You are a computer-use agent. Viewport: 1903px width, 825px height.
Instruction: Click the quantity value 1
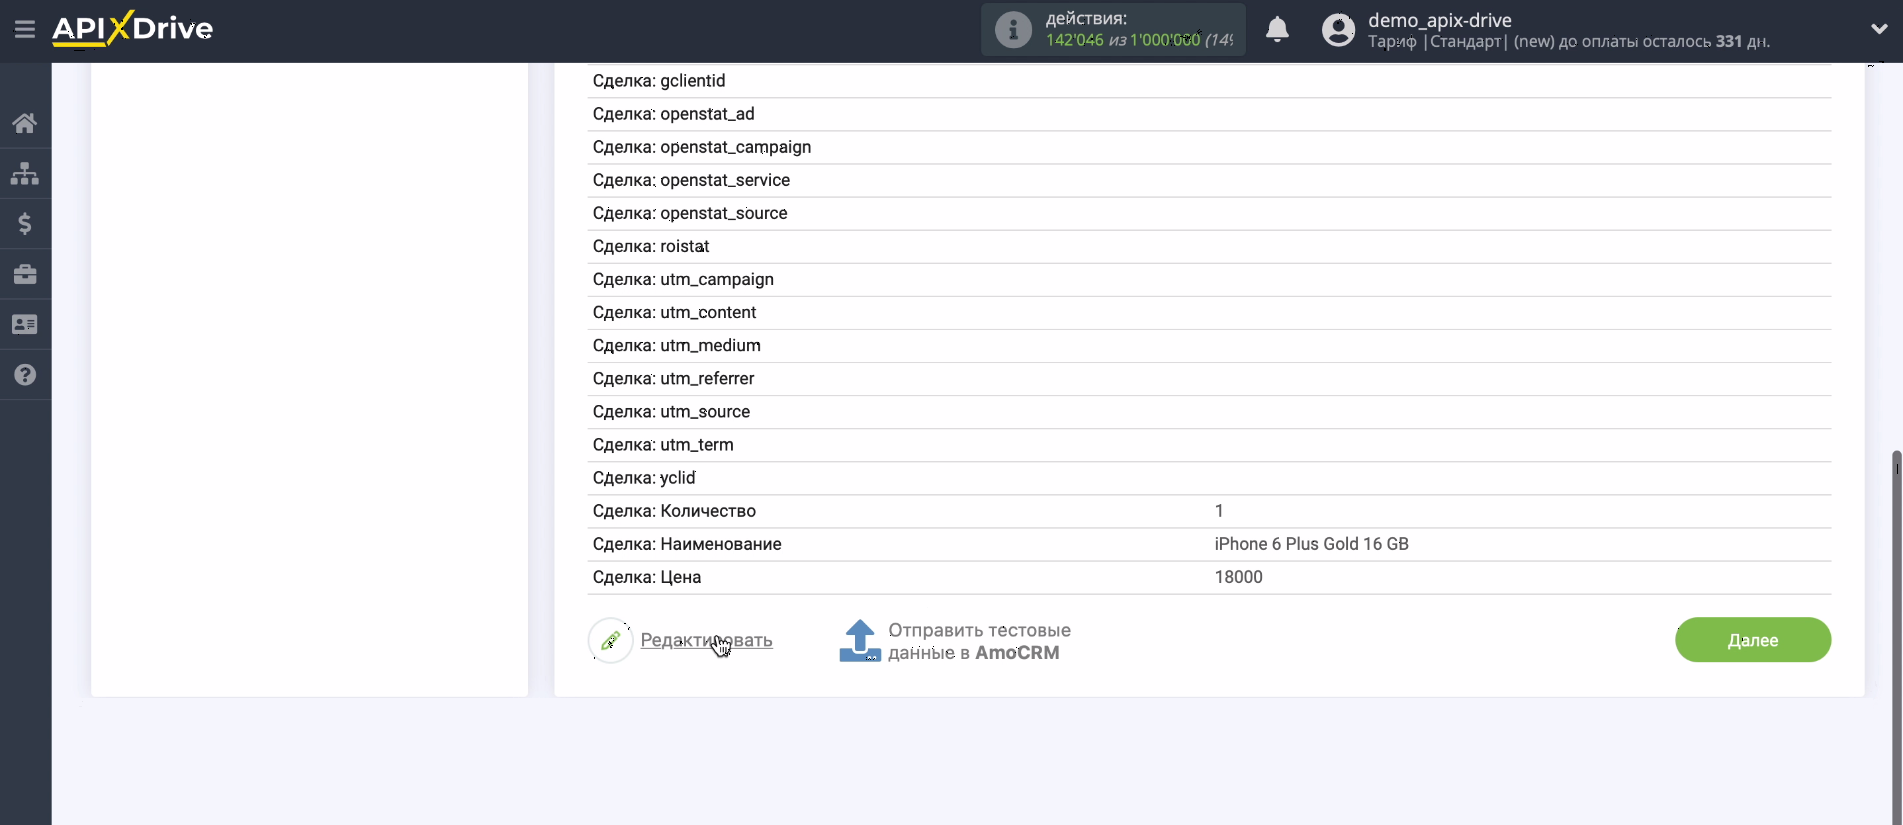[x=1219, y=511]
